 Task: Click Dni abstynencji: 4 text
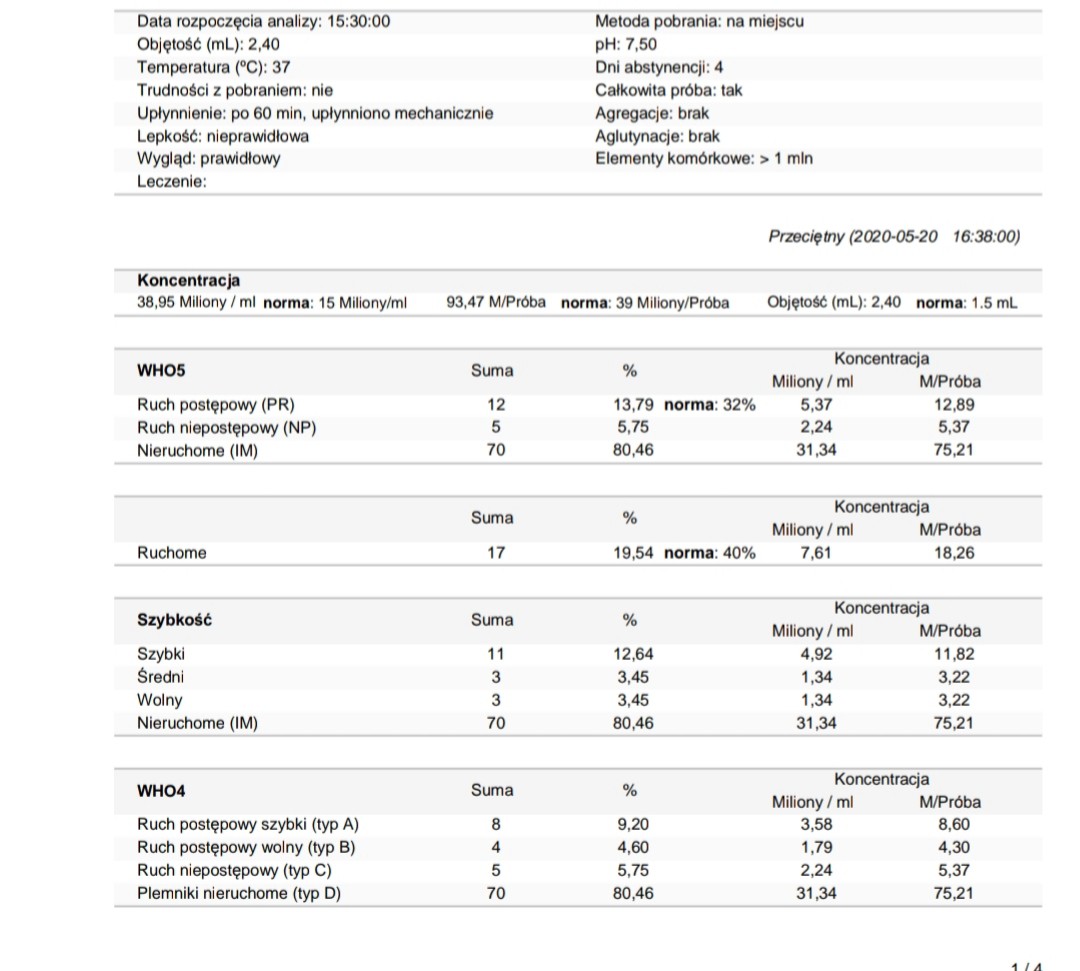[659, 67]
